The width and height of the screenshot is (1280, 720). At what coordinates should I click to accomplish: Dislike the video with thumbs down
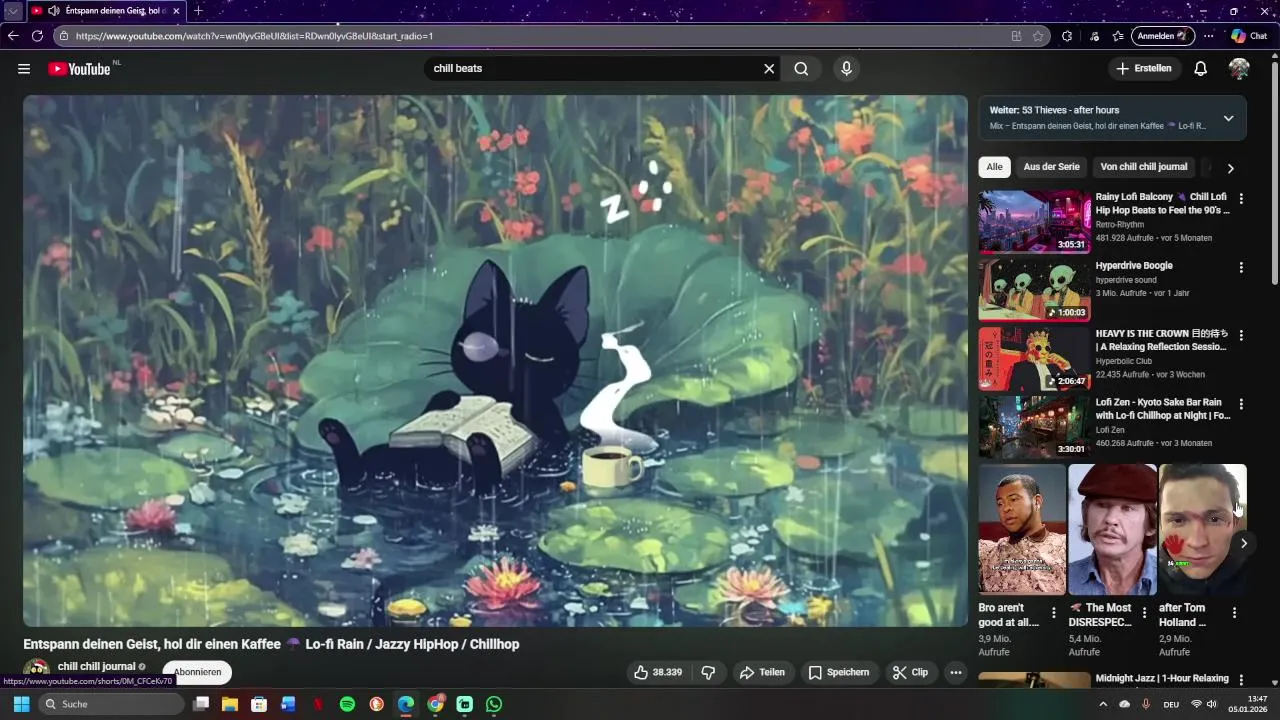click(x=708, y=672)
